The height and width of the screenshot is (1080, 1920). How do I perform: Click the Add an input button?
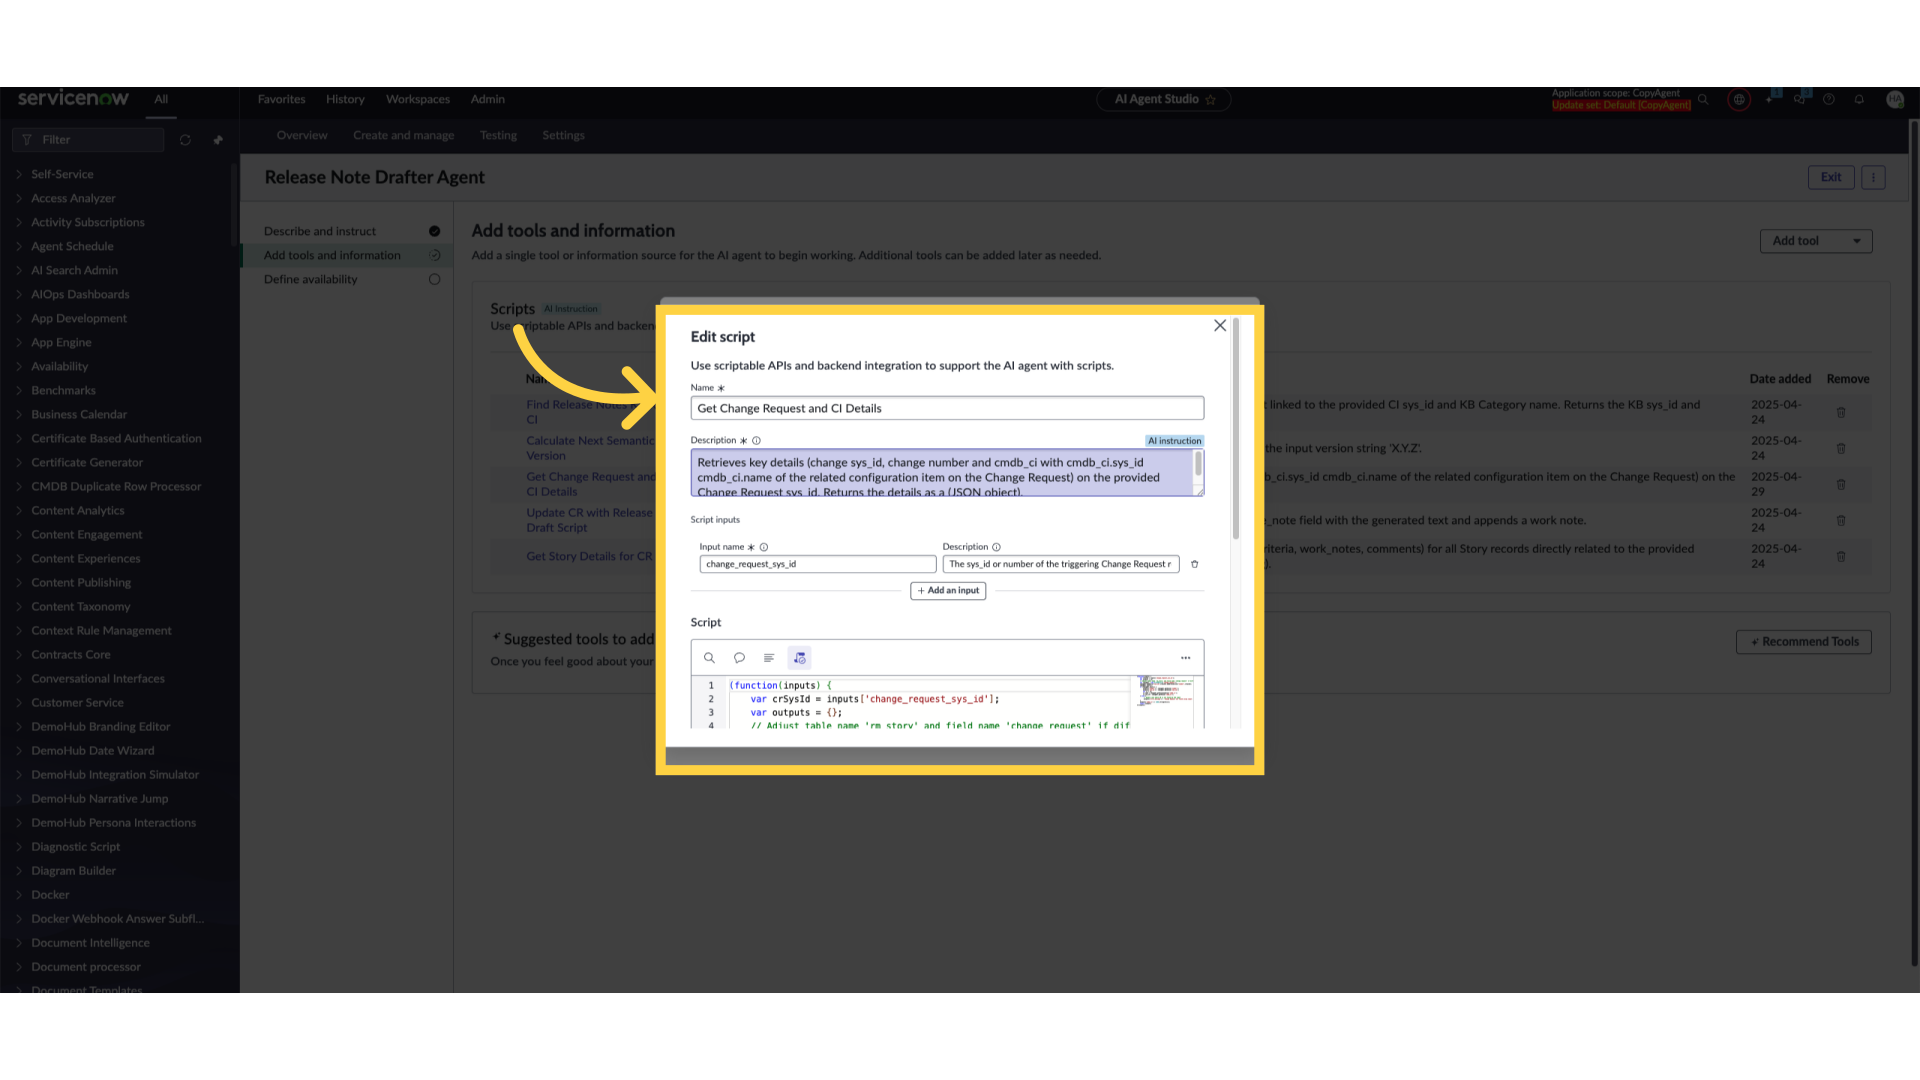pyautogui.click(x=948, y=591)
